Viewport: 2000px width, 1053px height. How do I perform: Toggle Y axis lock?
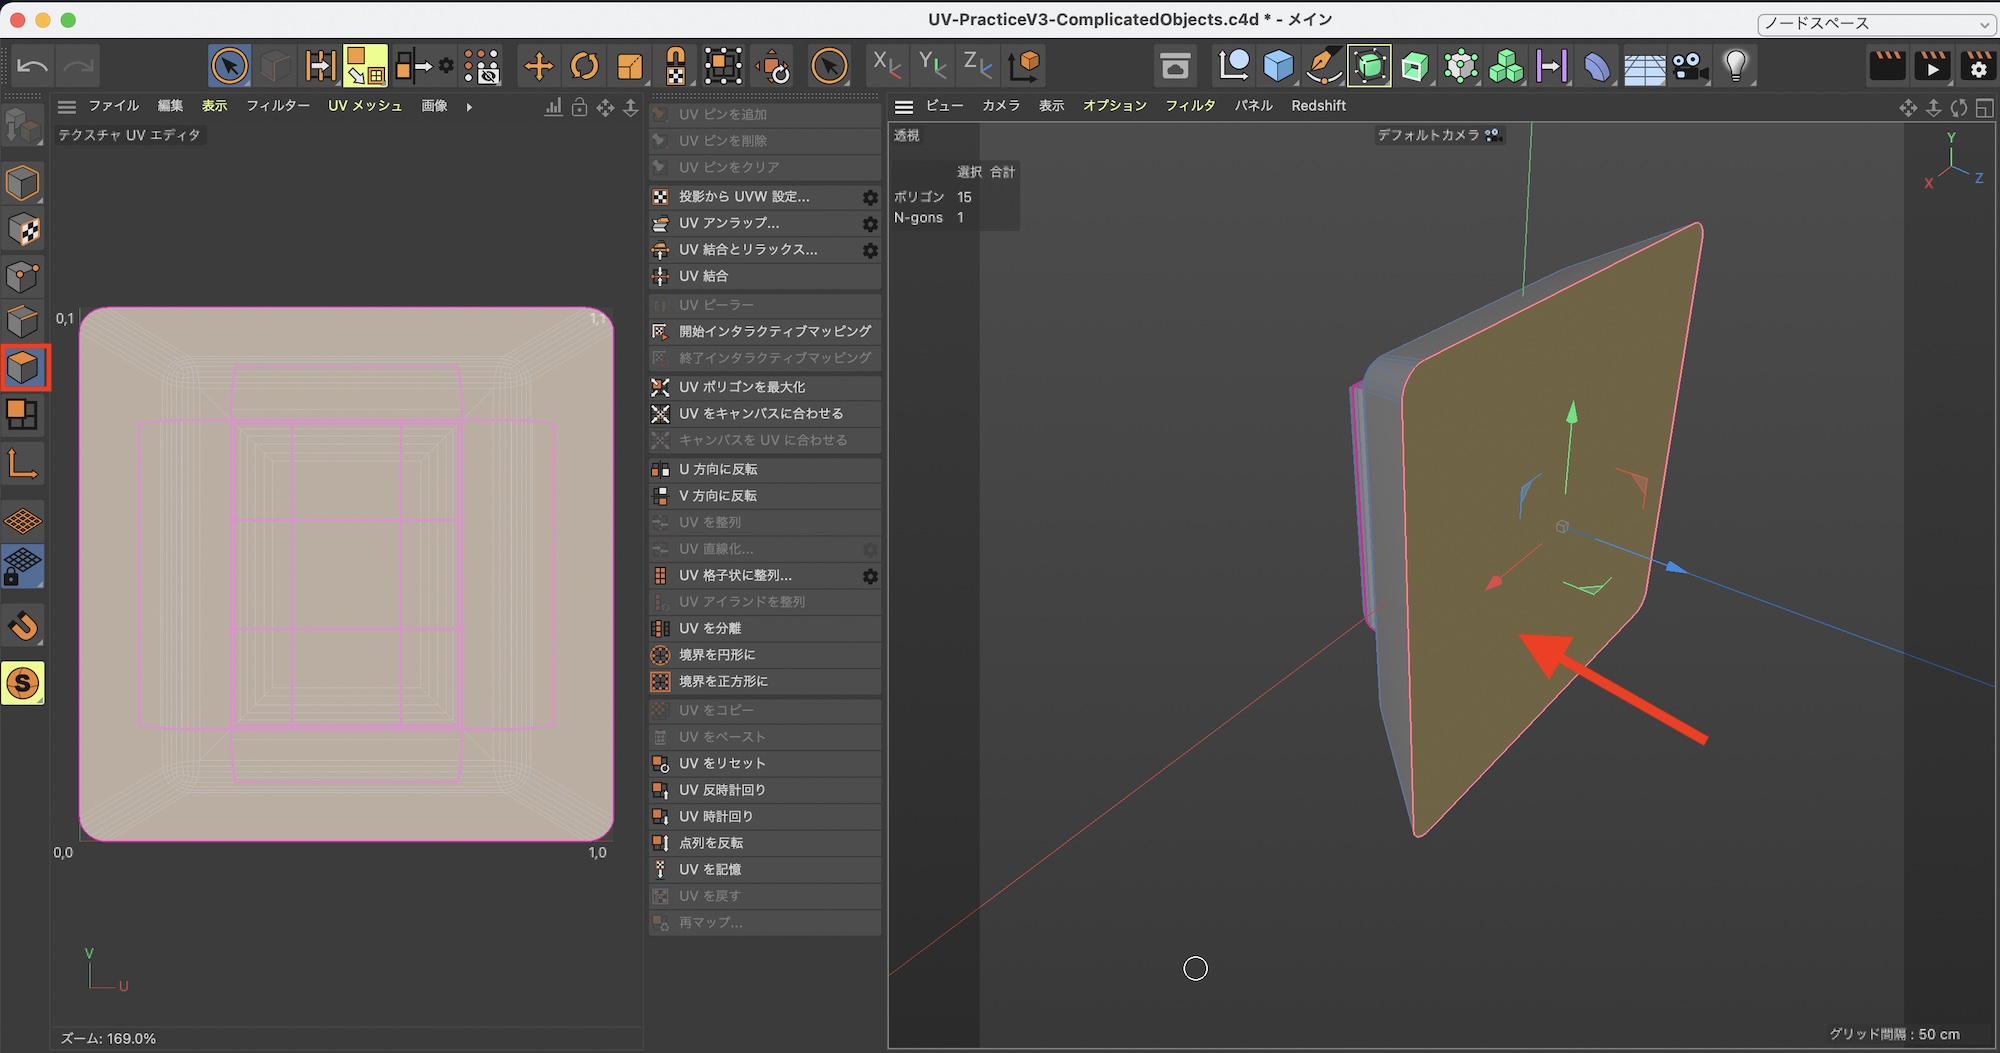coord(931,65)
